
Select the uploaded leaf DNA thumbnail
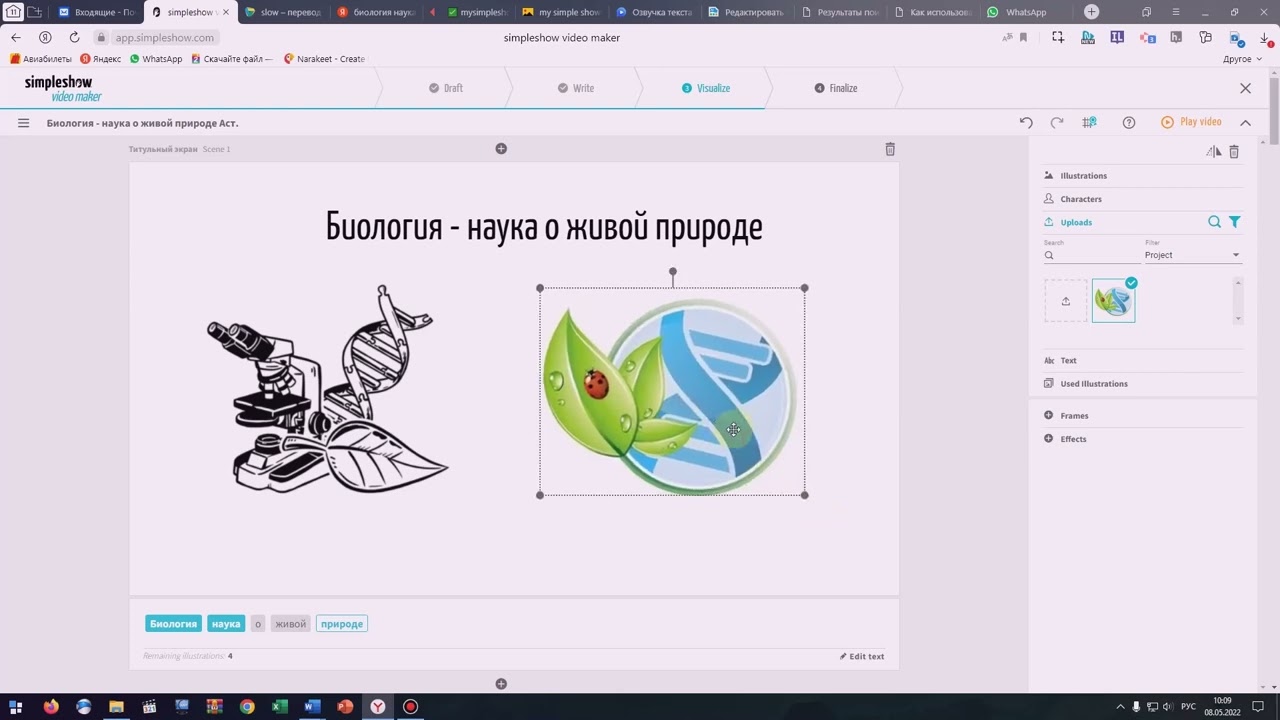tap(1113, 302)
